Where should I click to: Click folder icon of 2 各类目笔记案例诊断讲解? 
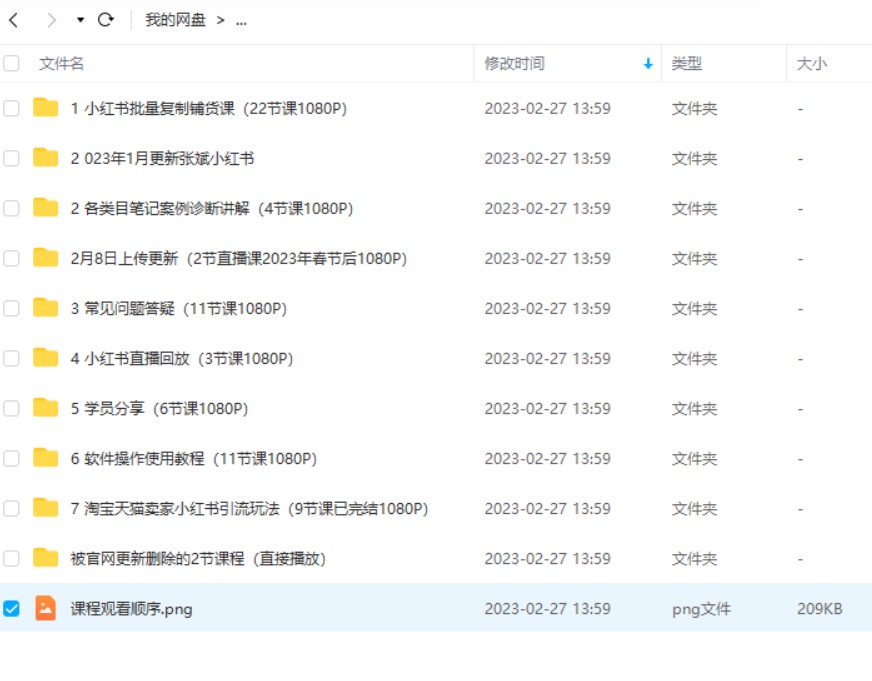[46, 207]
